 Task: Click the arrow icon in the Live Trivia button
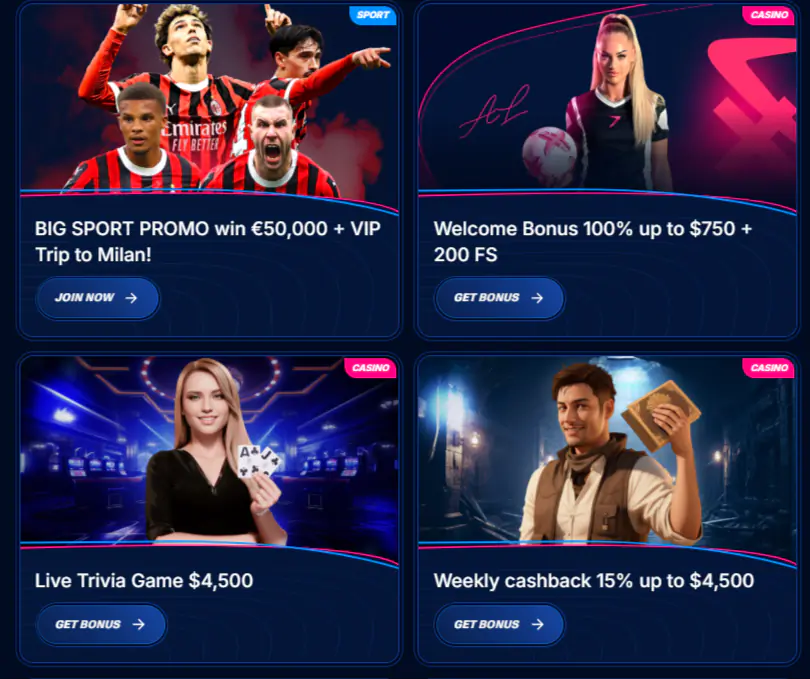click(x=138, y=625)
